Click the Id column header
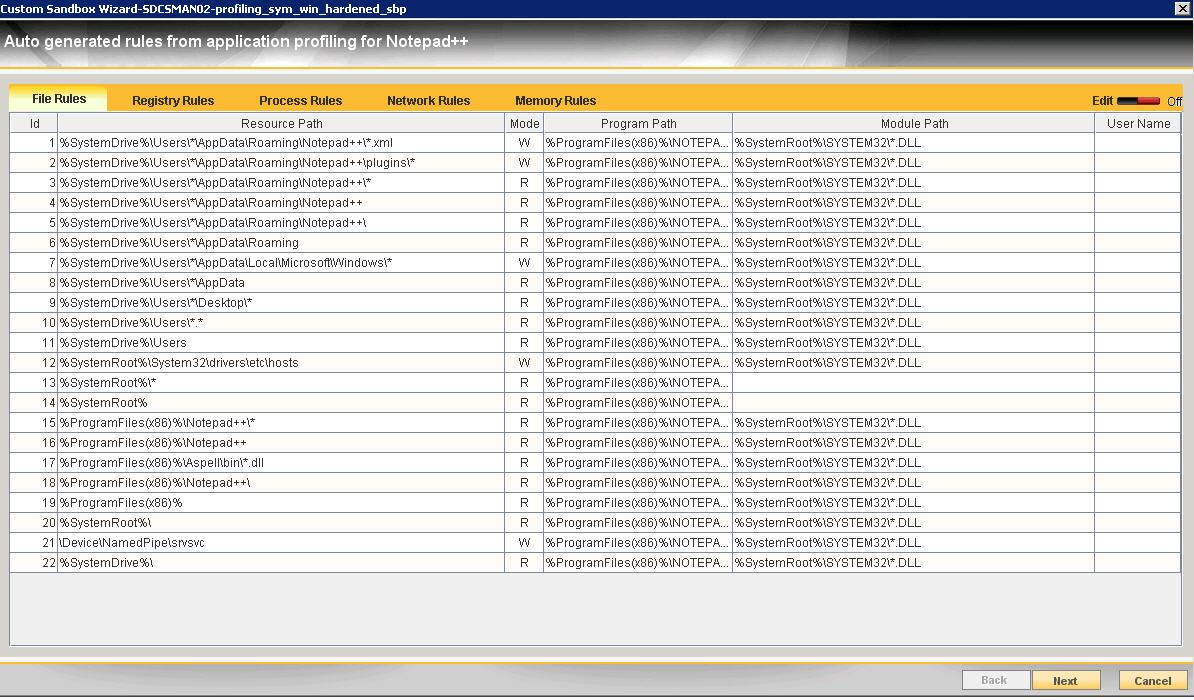Image resolution: width=1194 pixels, height=700 pixels. pos(34,123)
